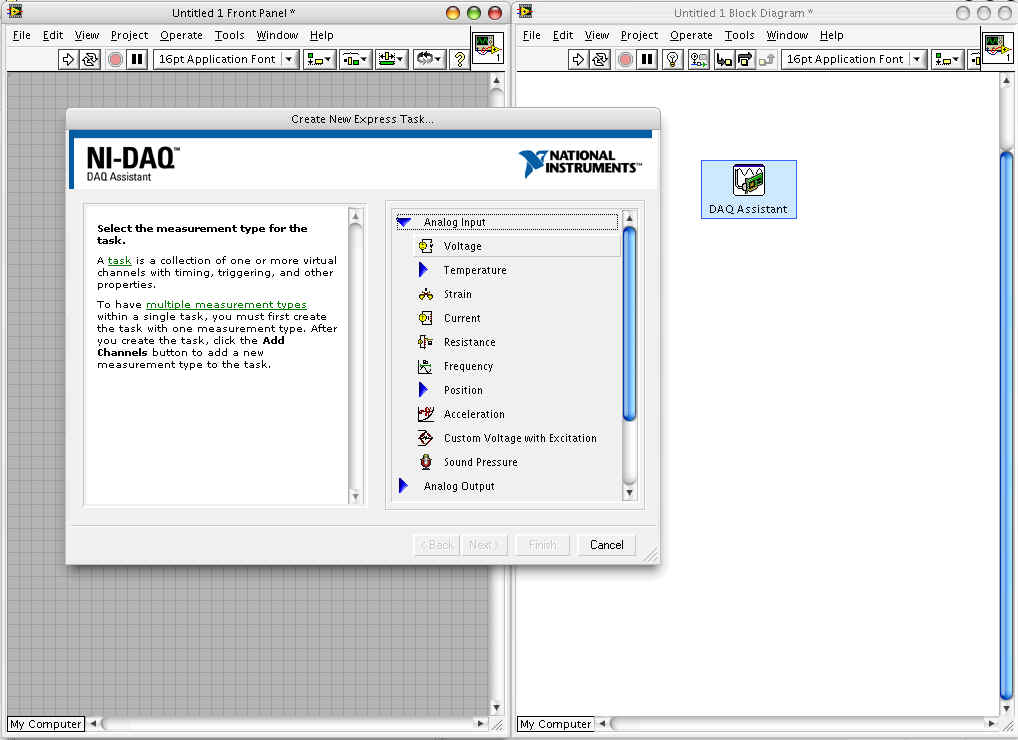Image resolution: width=1018 pixels, height=740 pixels.
Task: Select Voltage measurement type
Action: 516,246
